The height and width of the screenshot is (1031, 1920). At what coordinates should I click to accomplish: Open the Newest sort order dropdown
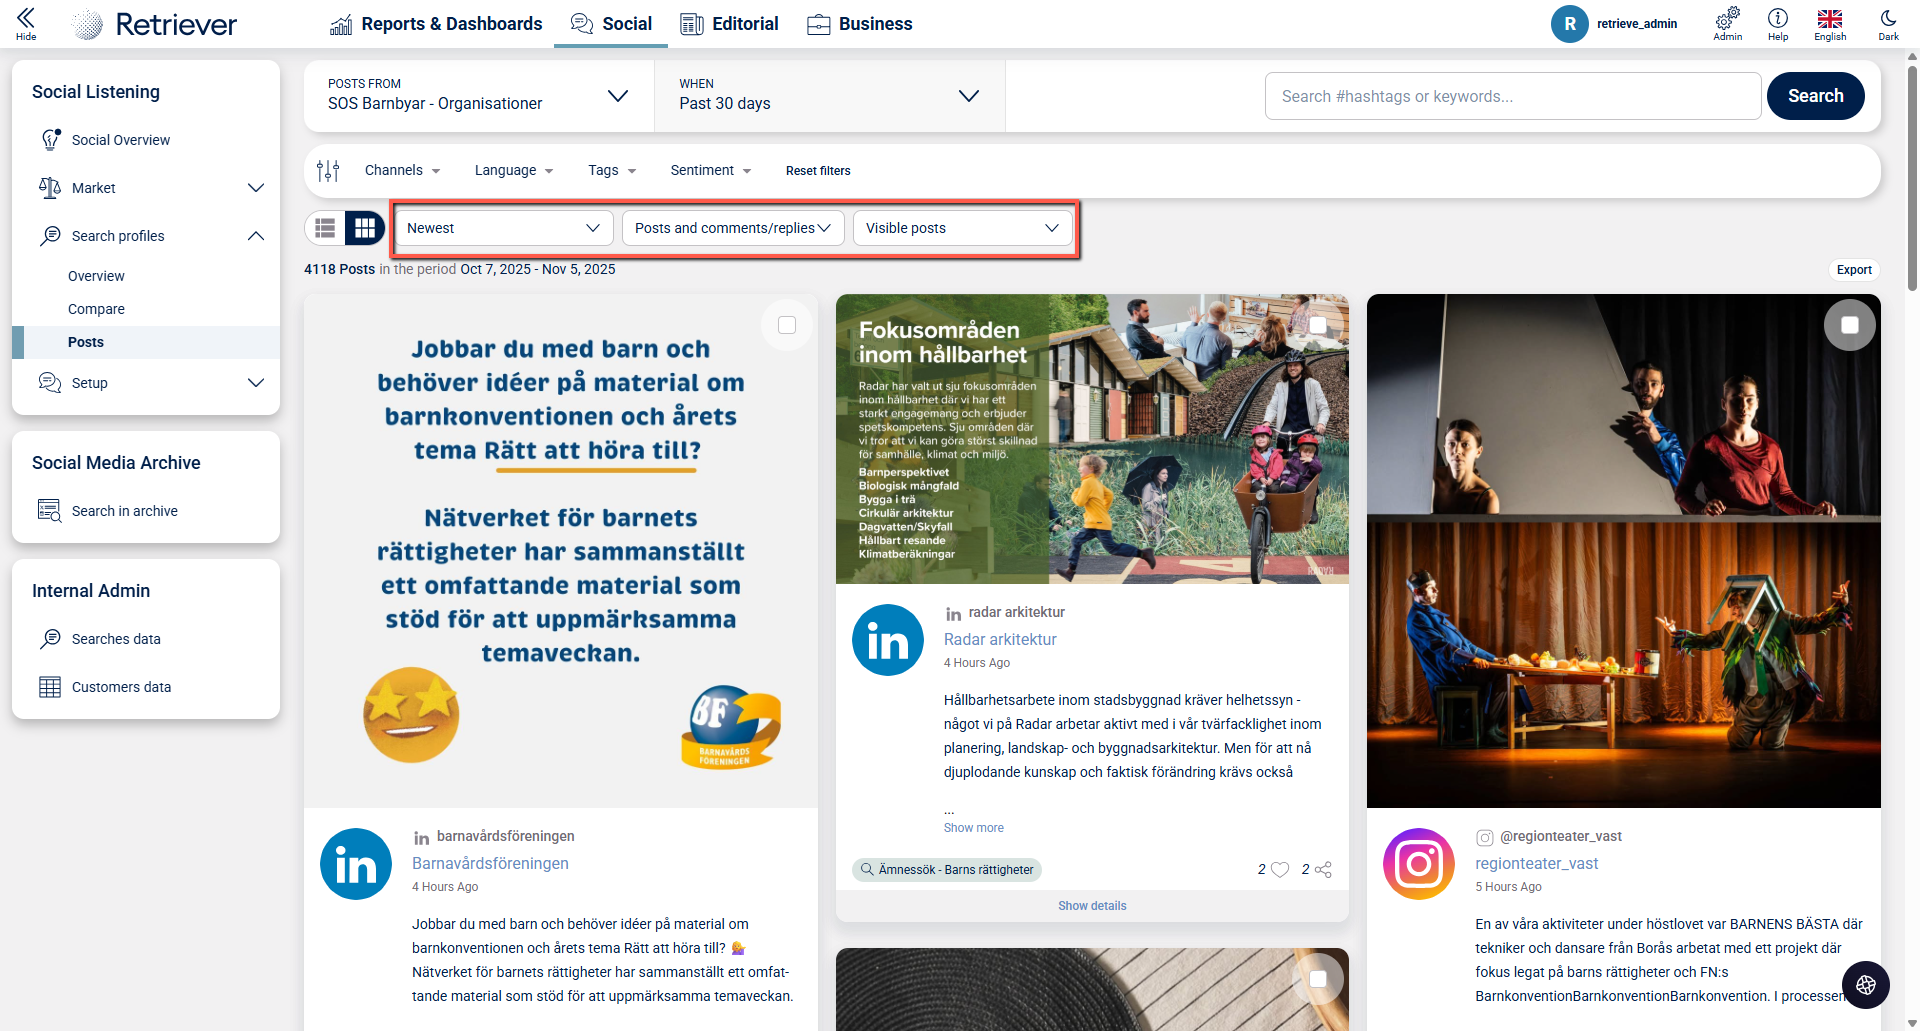504,228
